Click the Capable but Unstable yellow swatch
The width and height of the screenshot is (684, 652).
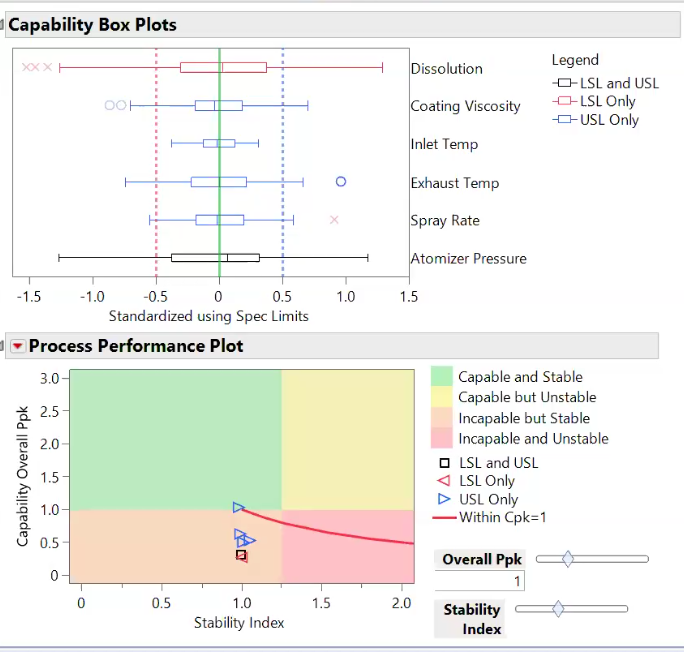[x=441, y=397]
